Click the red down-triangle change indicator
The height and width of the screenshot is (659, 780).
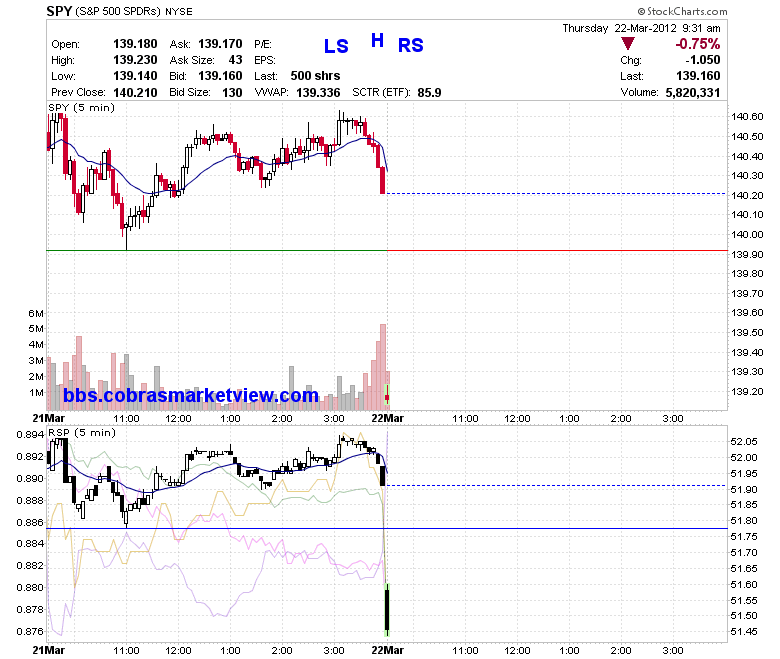(x=628, y=44)
